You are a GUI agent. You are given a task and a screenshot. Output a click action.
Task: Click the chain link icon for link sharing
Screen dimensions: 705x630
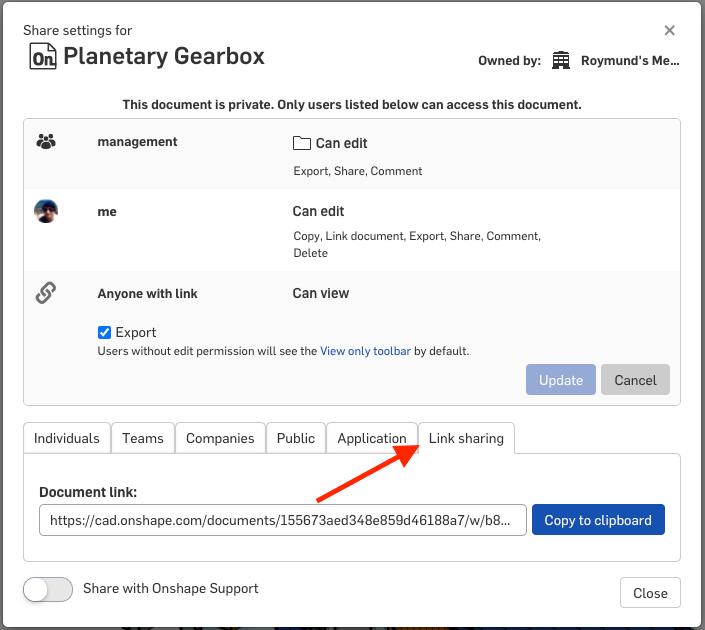(46, 294)
